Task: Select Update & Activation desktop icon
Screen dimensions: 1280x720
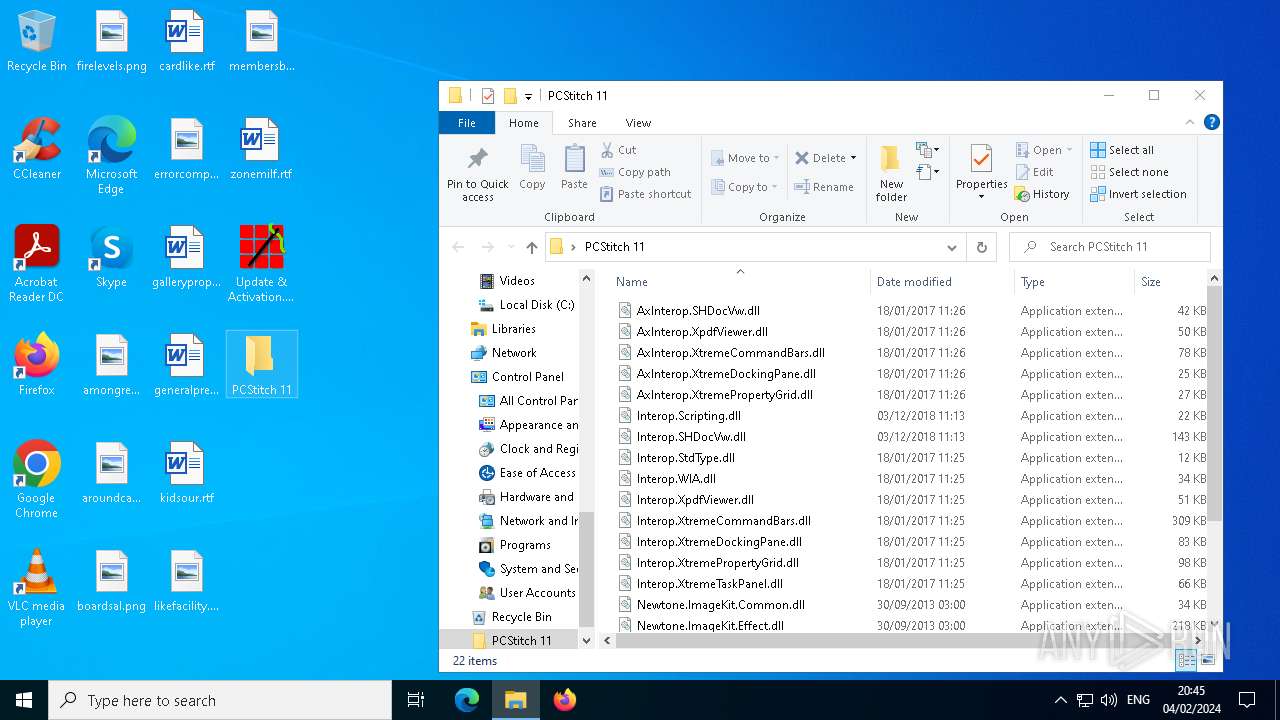Action: [261, 263]
